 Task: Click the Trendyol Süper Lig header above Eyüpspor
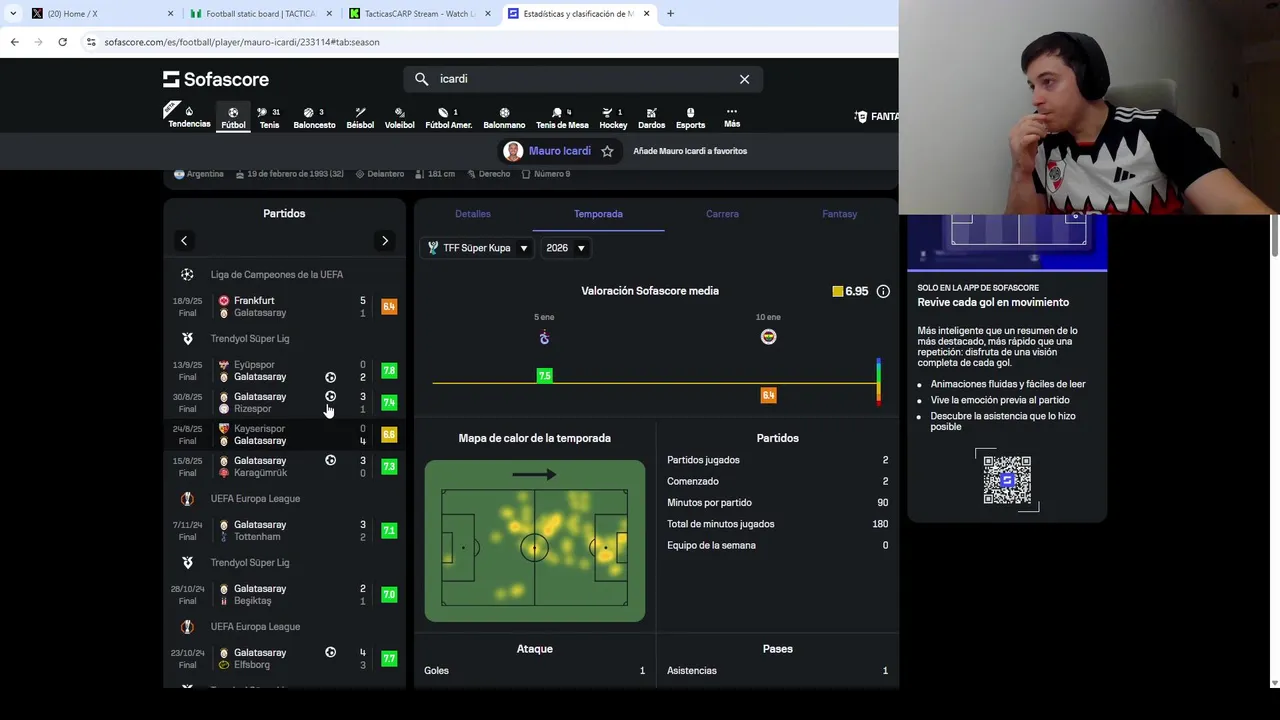284,338
